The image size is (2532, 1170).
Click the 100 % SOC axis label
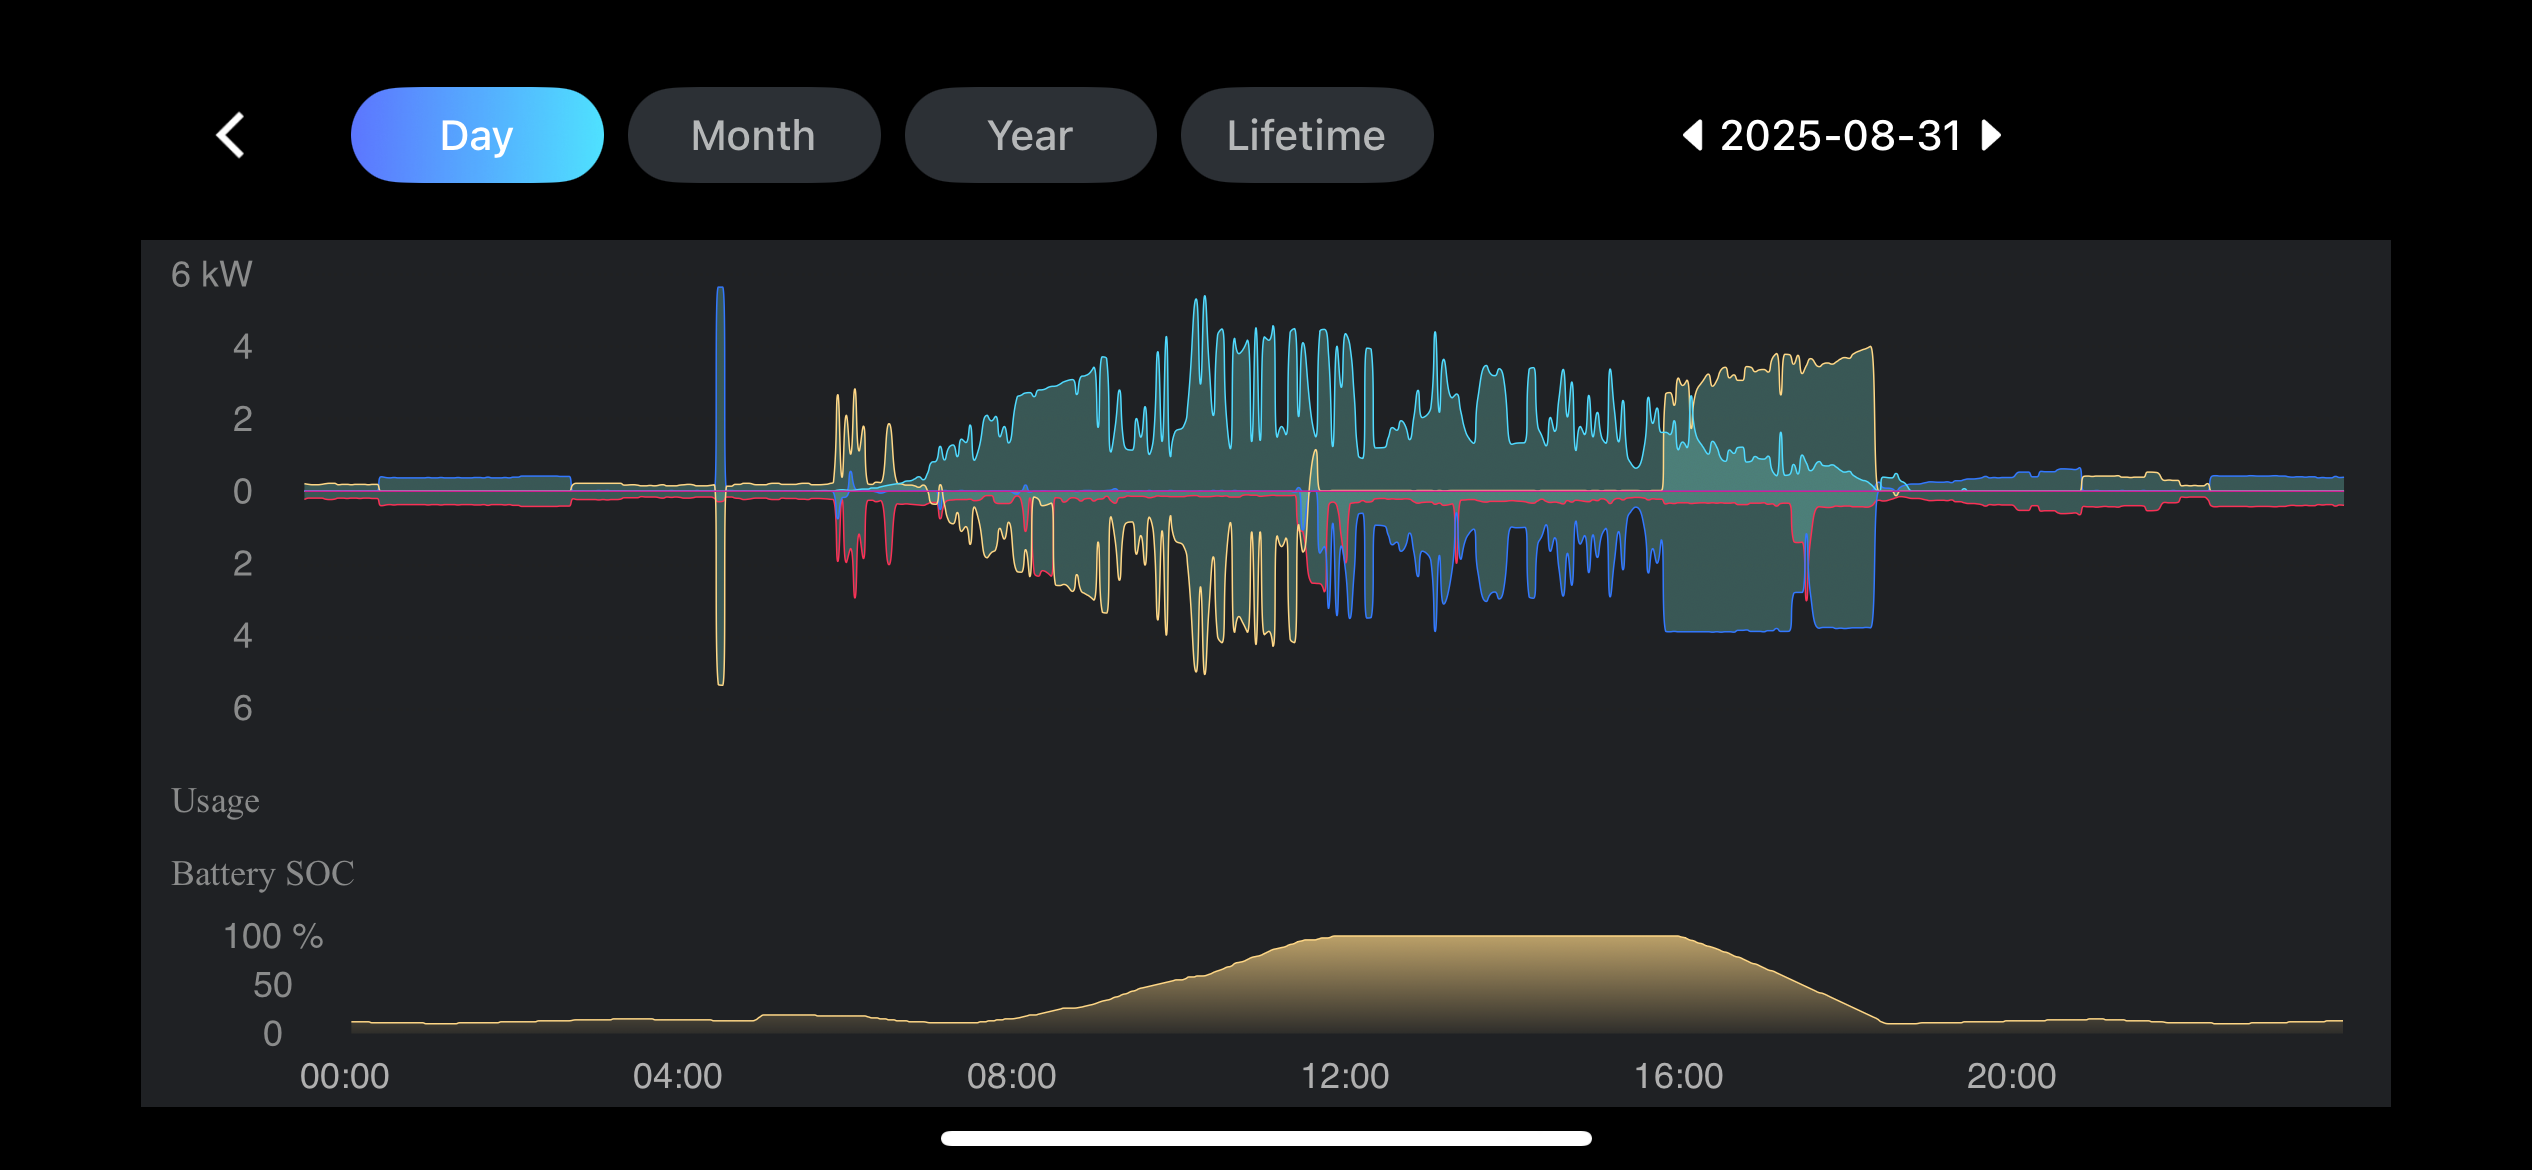pyautogui.click(x=272, y=936)
